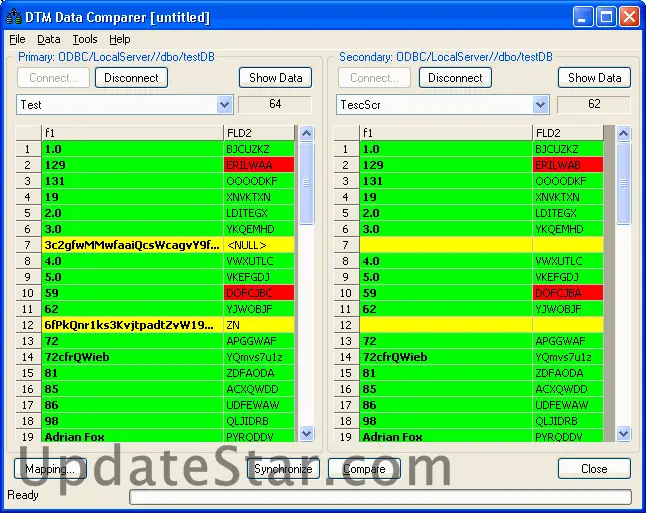Click the FLD2 column header in Secondary grid

[x=568, y=133]
